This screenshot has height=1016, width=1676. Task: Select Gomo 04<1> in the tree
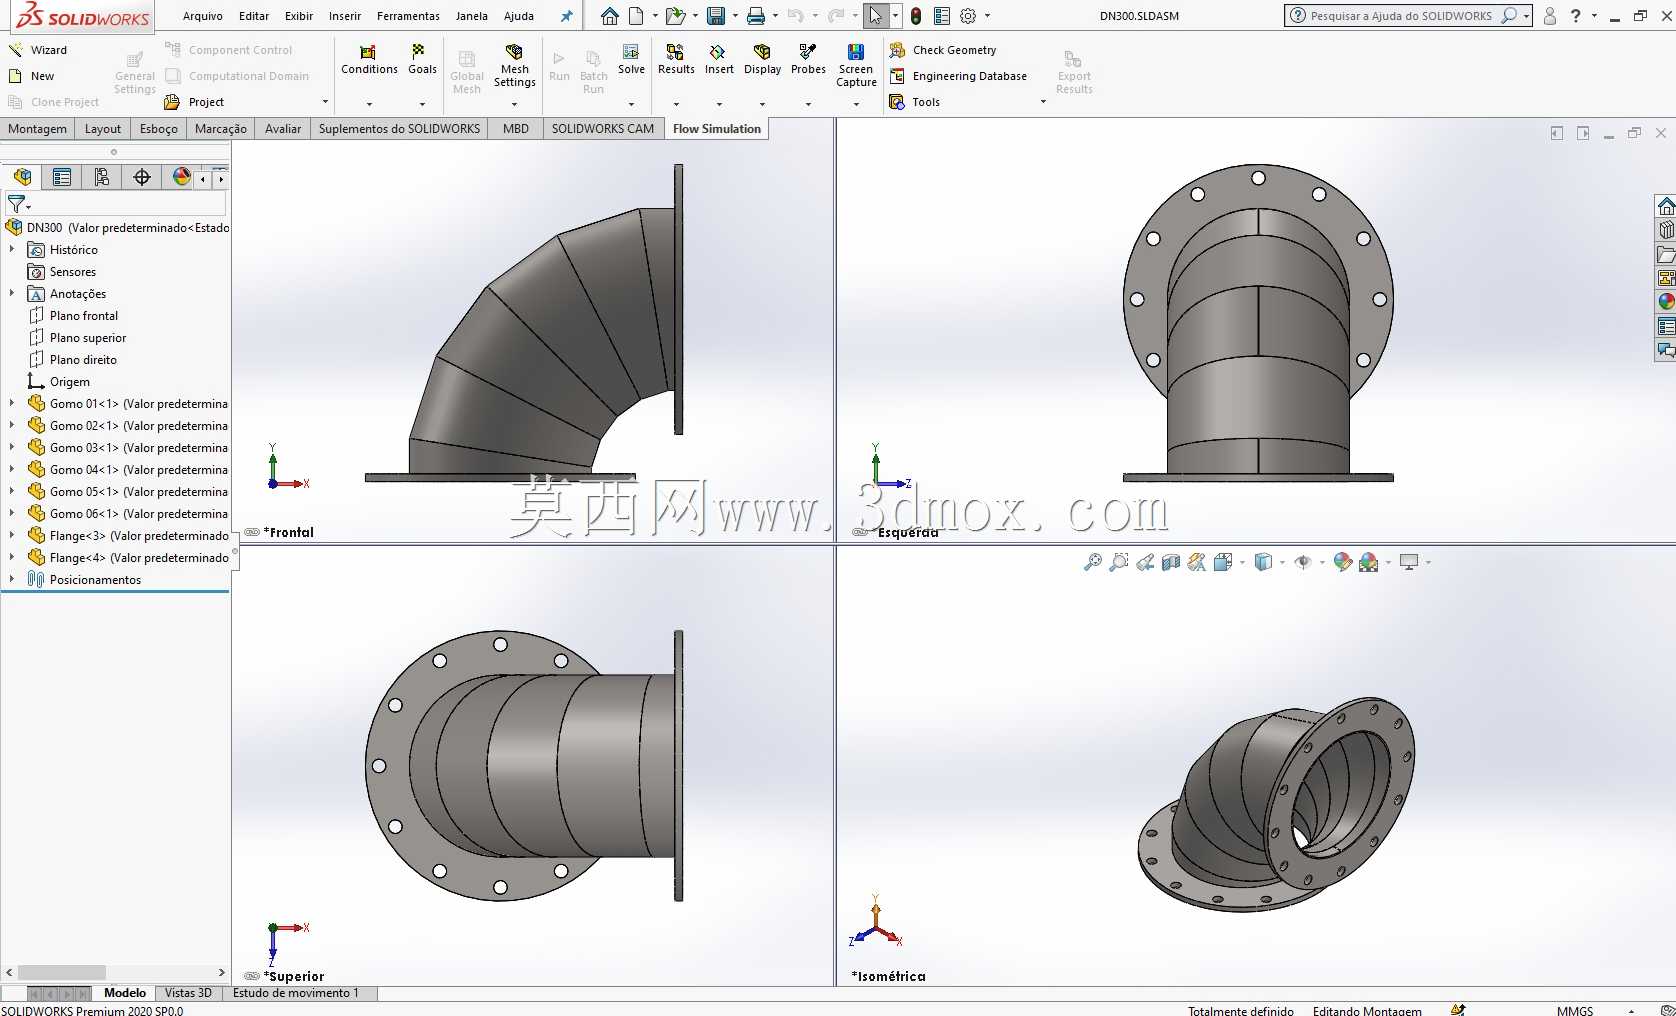coord(130,470)
